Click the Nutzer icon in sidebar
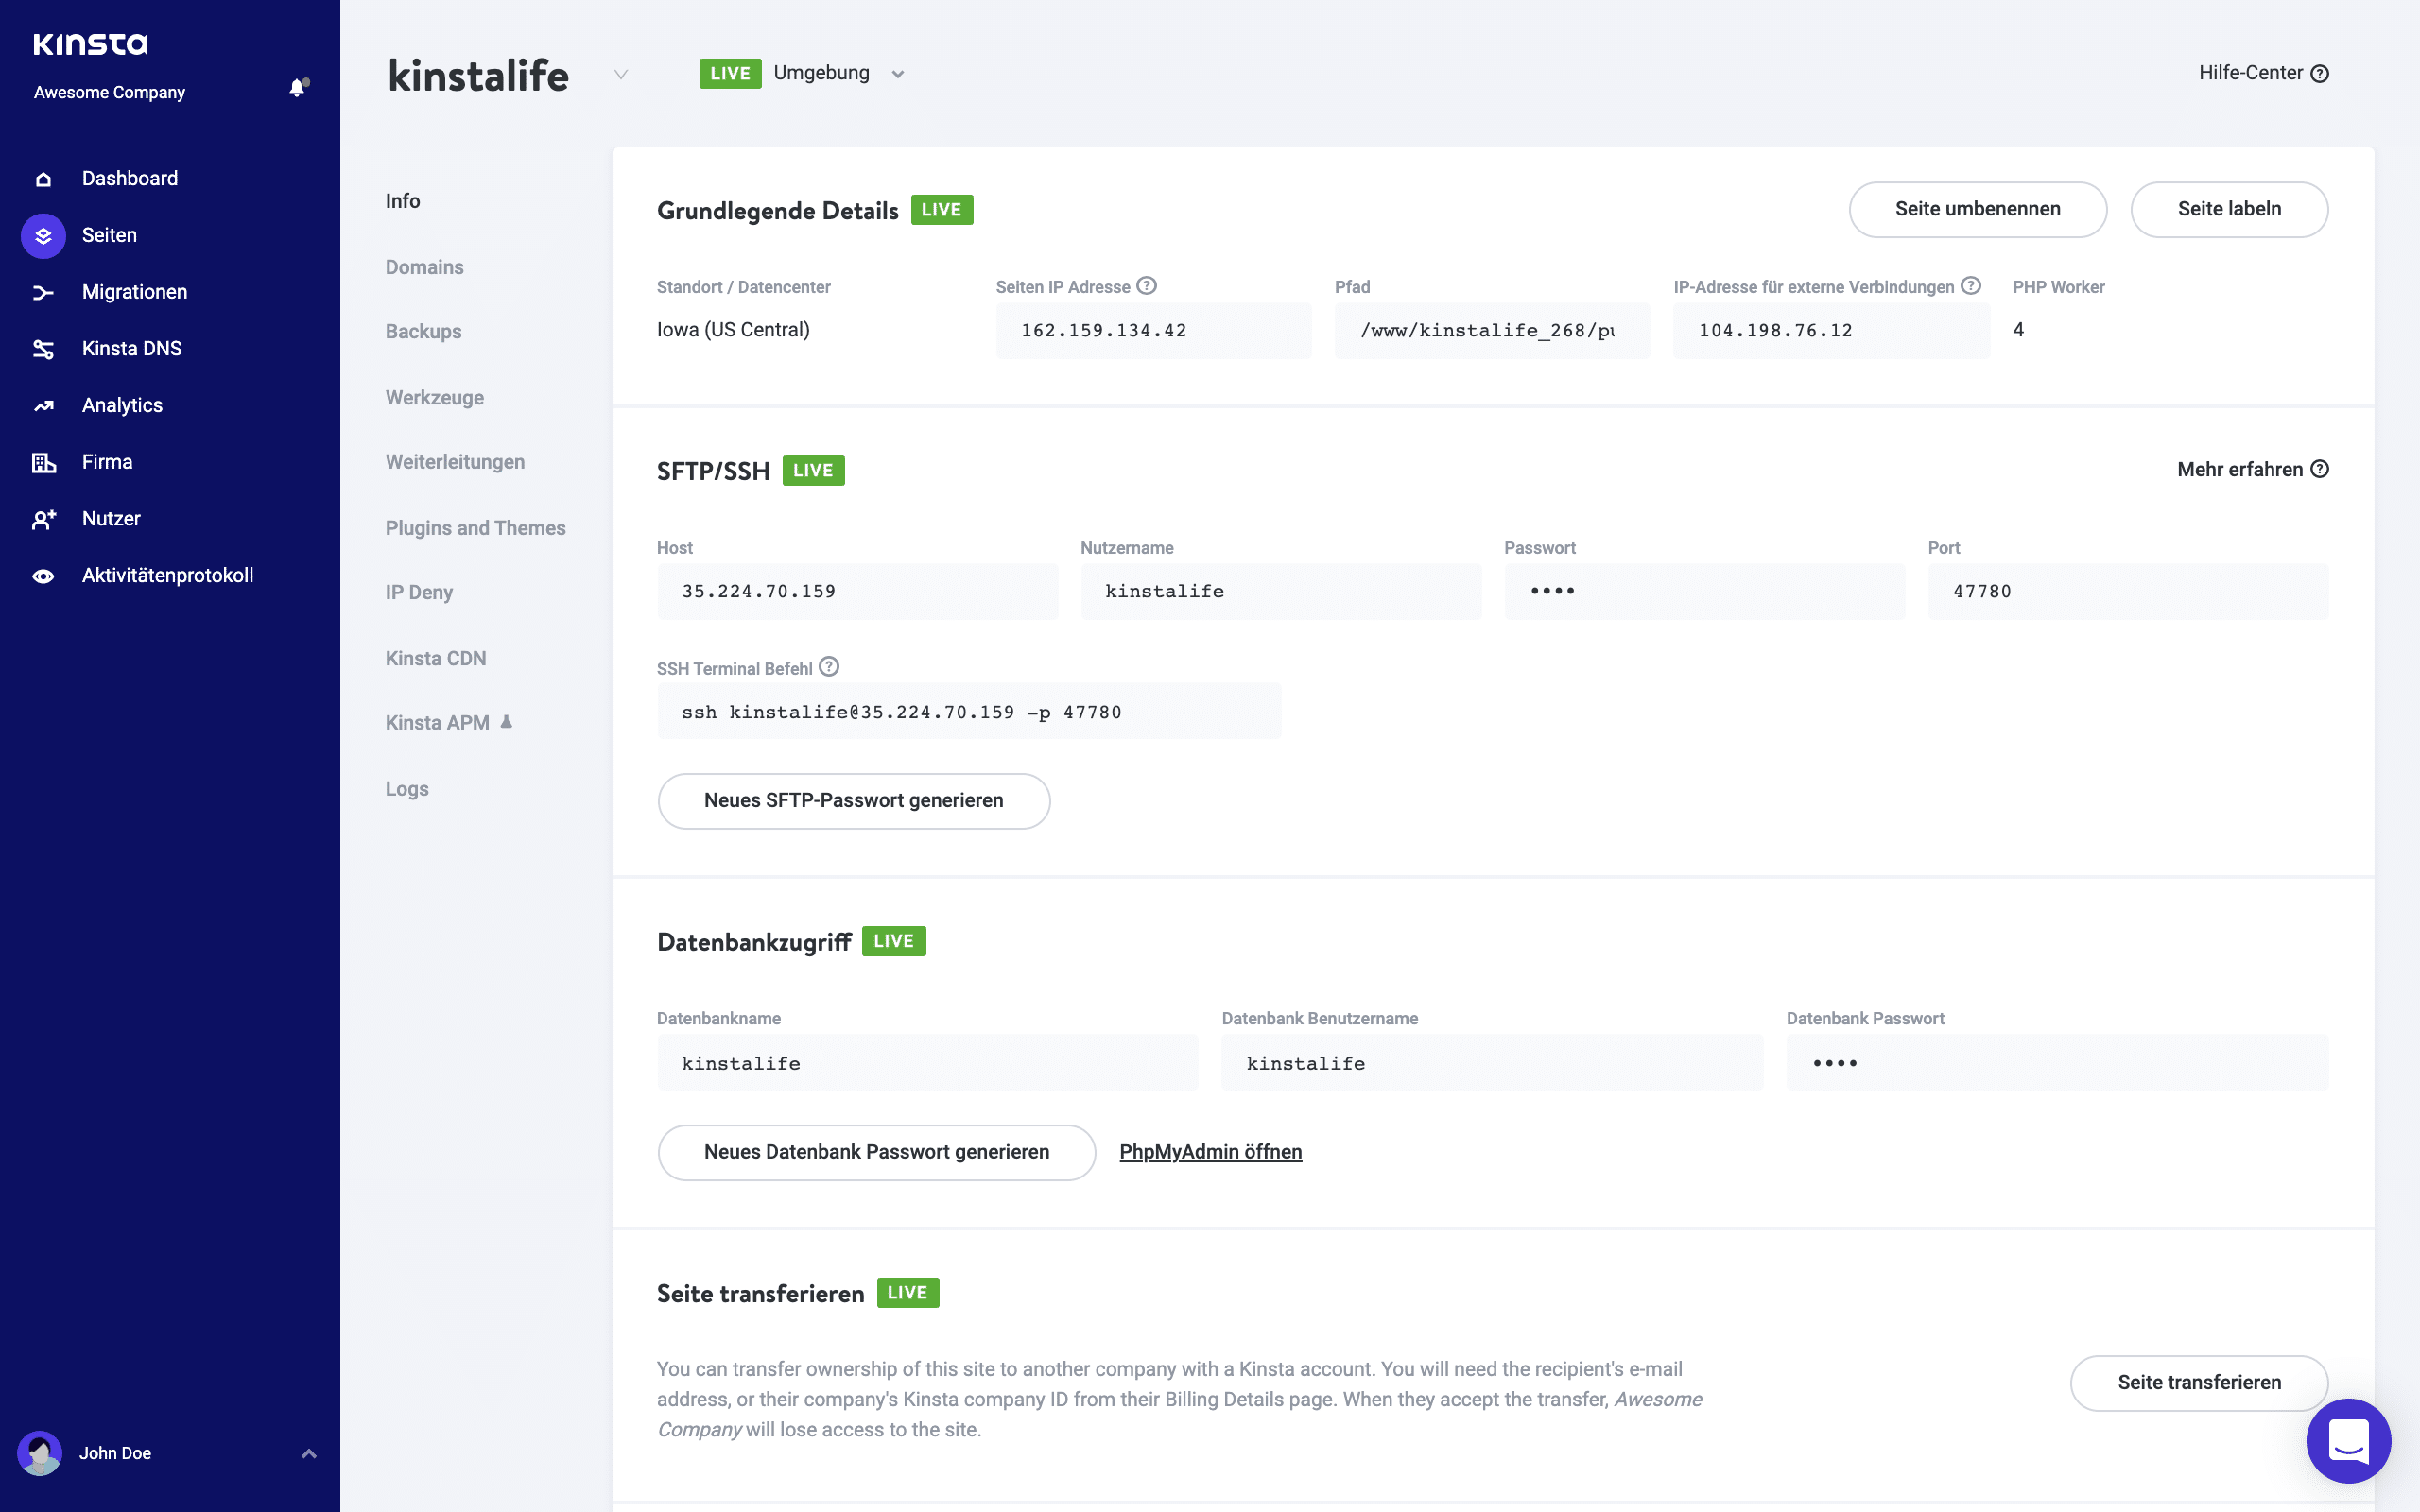This screenshot has width=2420, height=1512. click(x=45, y=517)
